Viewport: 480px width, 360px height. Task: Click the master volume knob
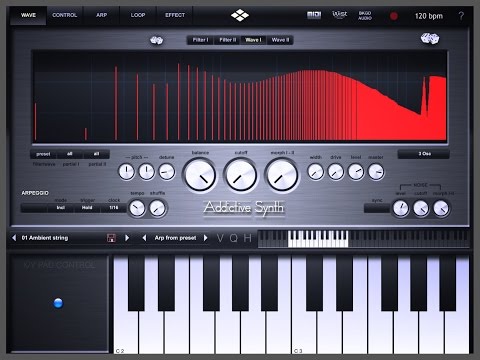376,172
